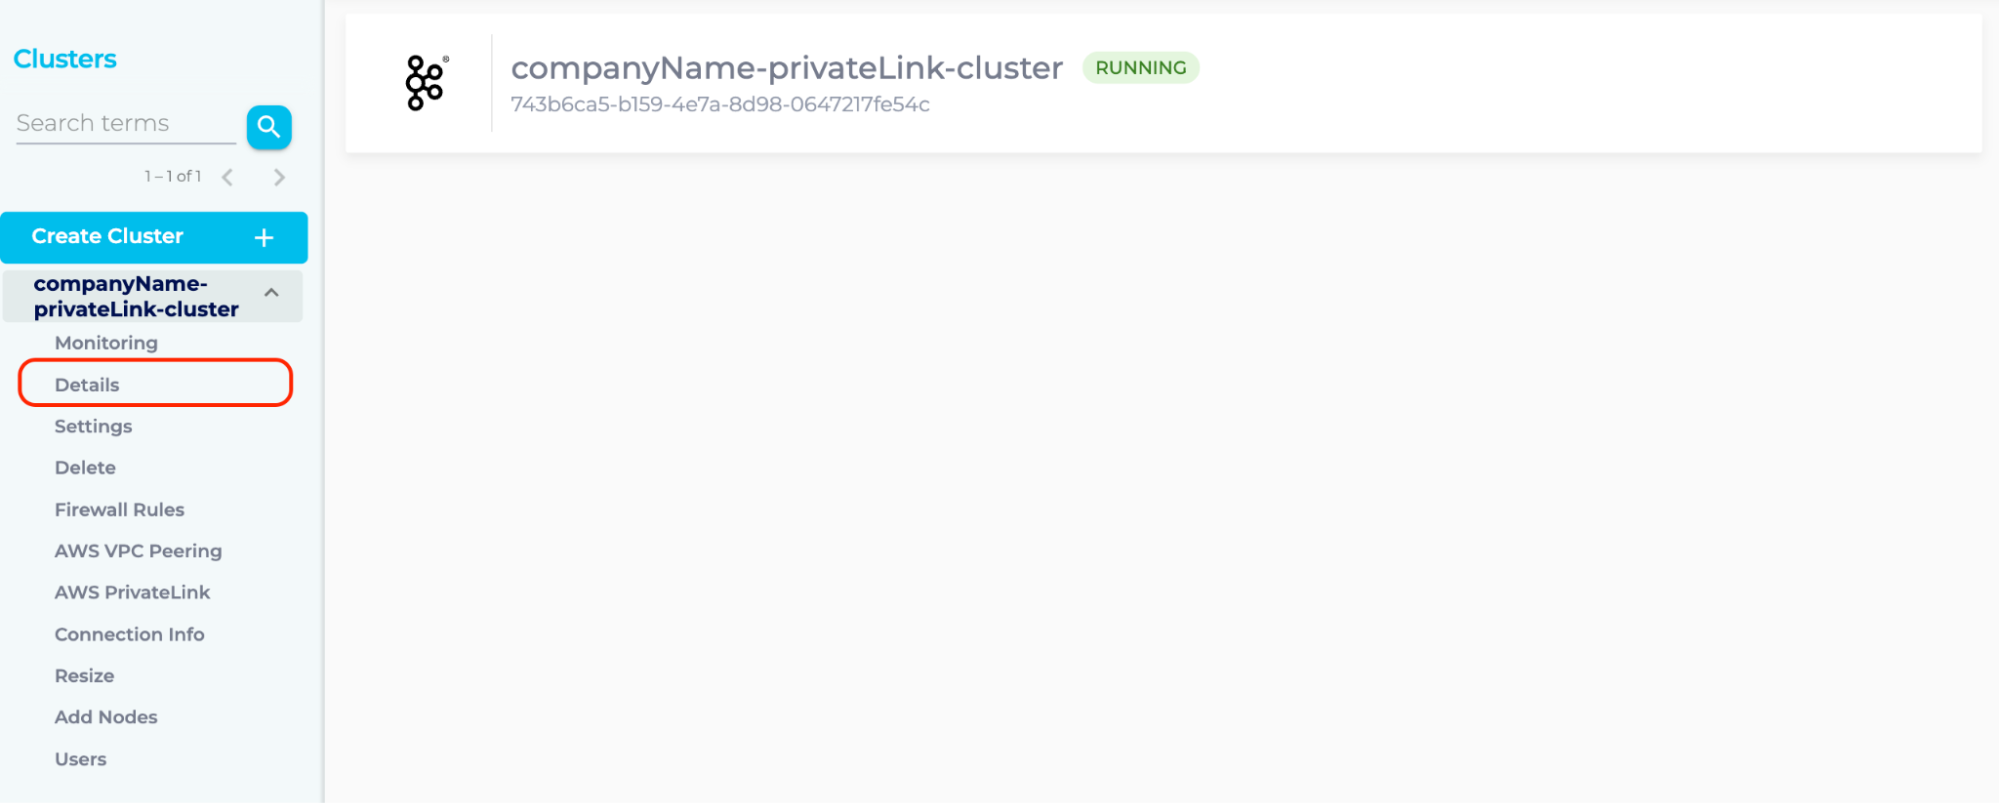This screenshot has width=1999, height=804.
Task: Open cluster Settings
Action: click(93, 426)
